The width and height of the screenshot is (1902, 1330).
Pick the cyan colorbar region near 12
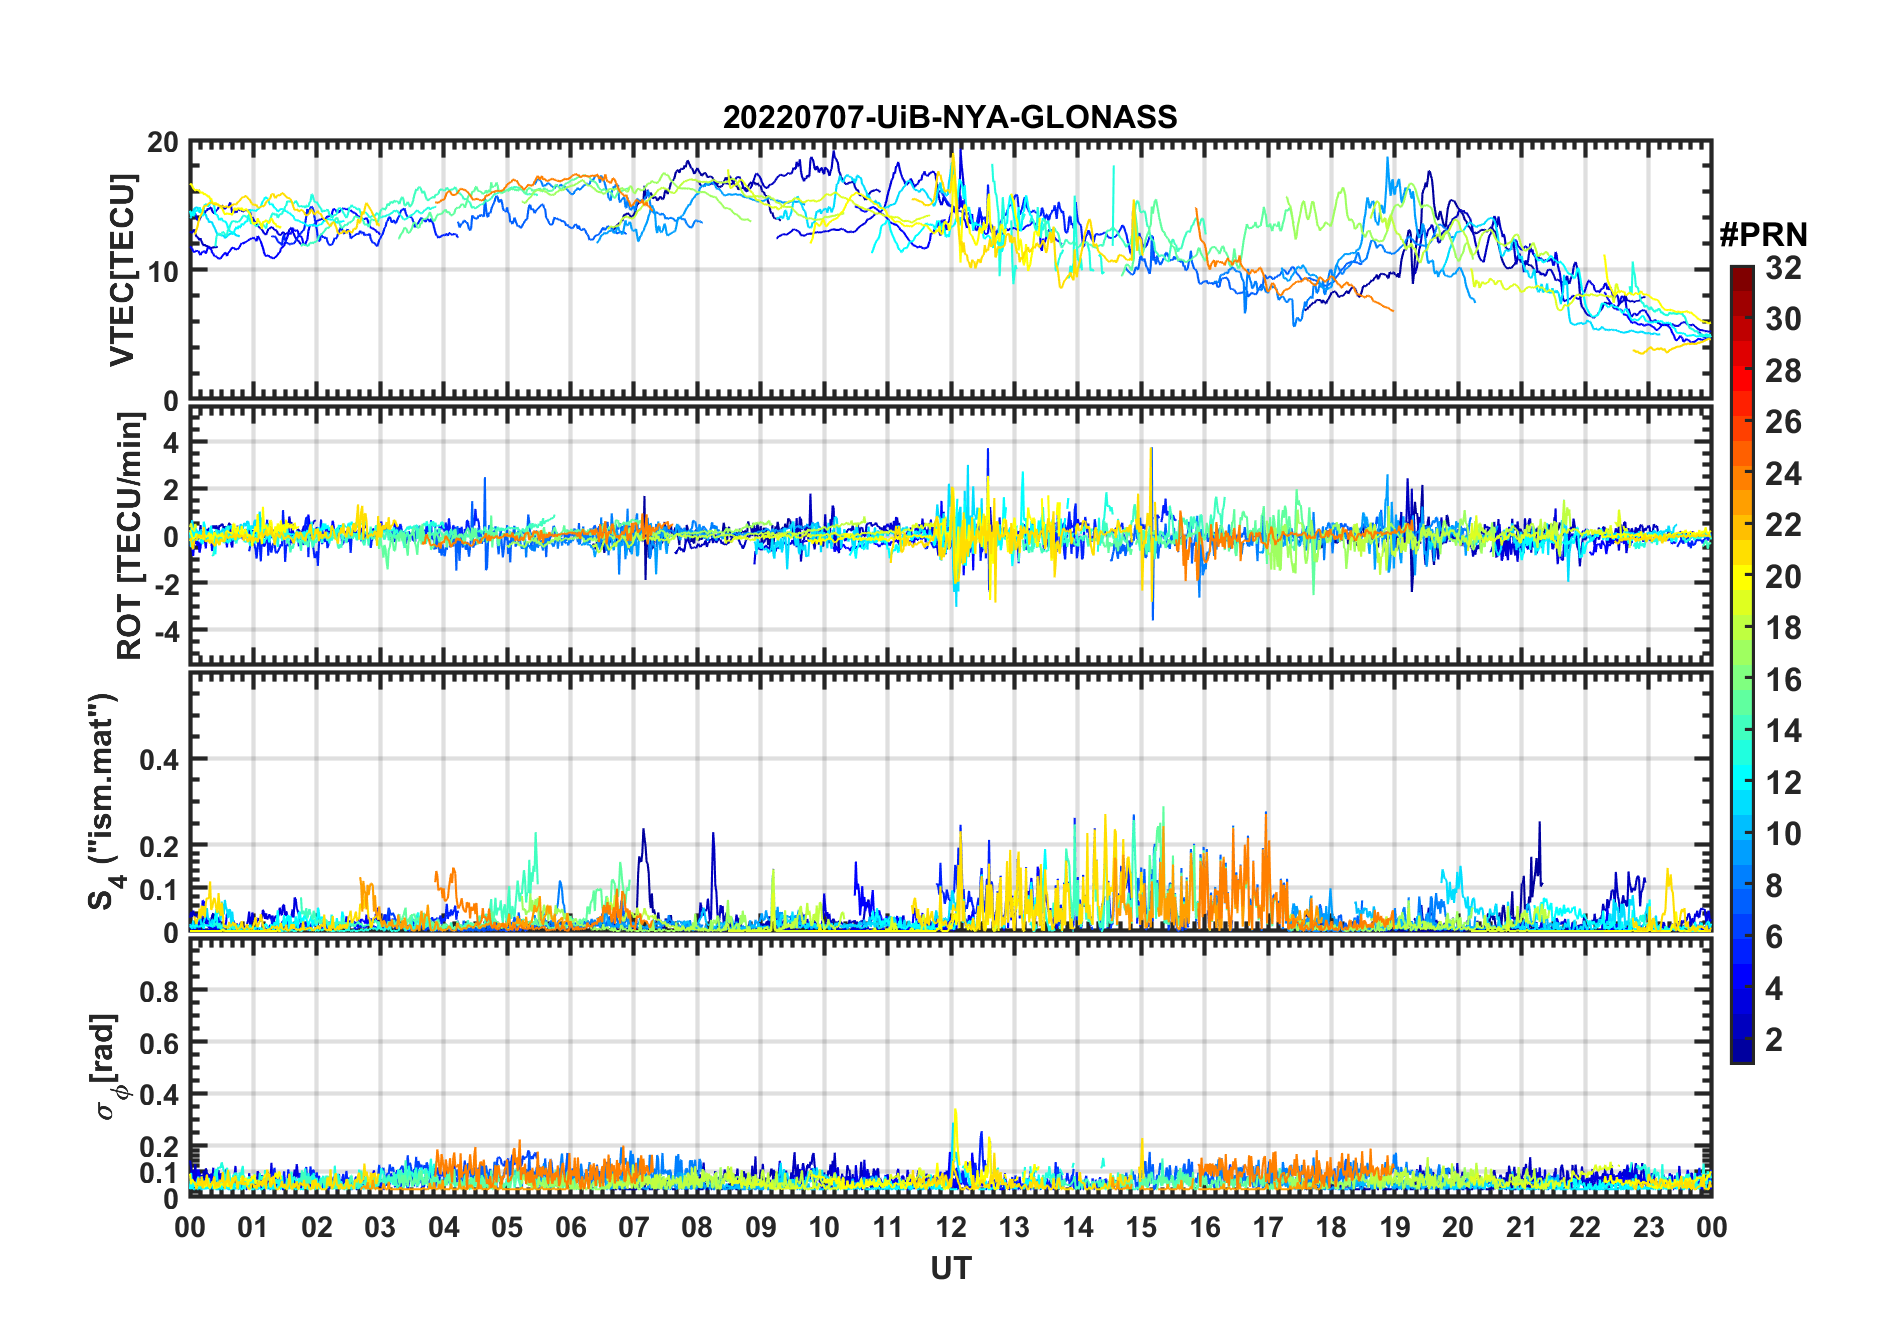point(1741,783)
